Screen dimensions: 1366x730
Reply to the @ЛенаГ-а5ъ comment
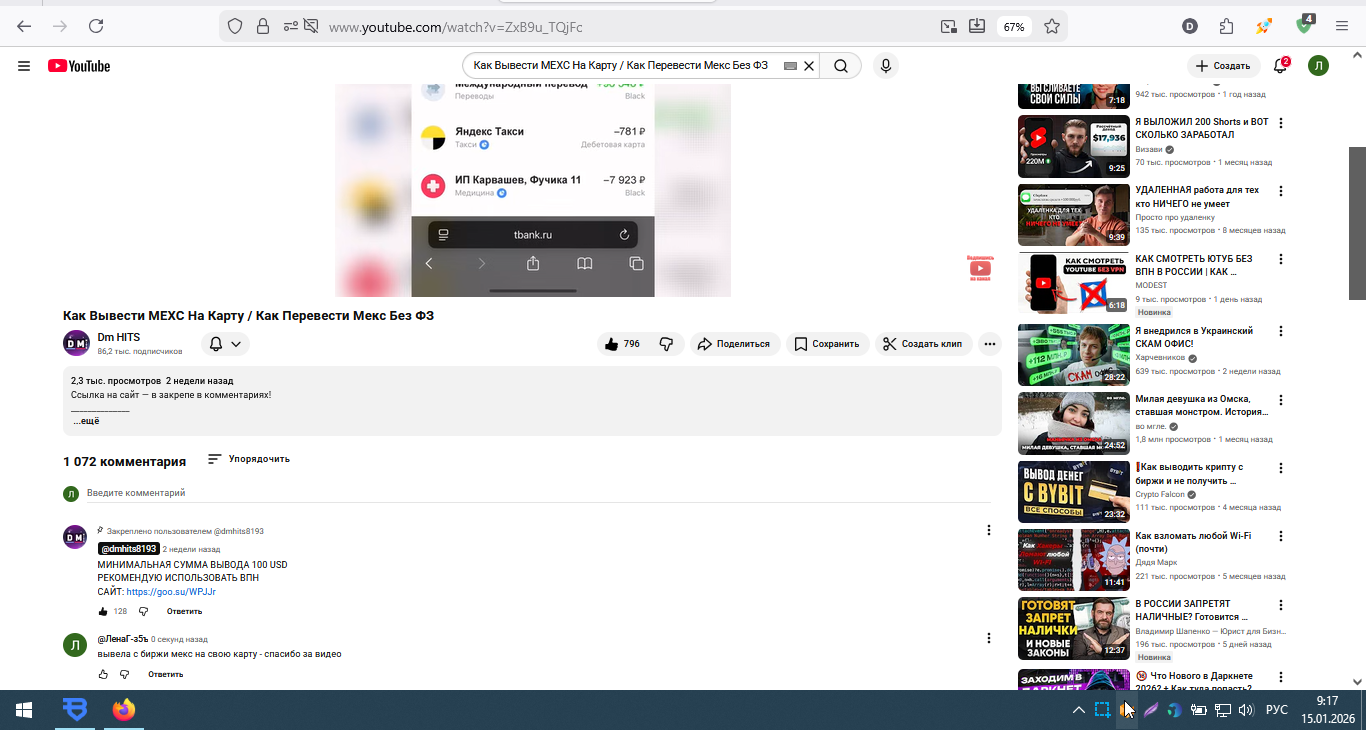[166, 674]
